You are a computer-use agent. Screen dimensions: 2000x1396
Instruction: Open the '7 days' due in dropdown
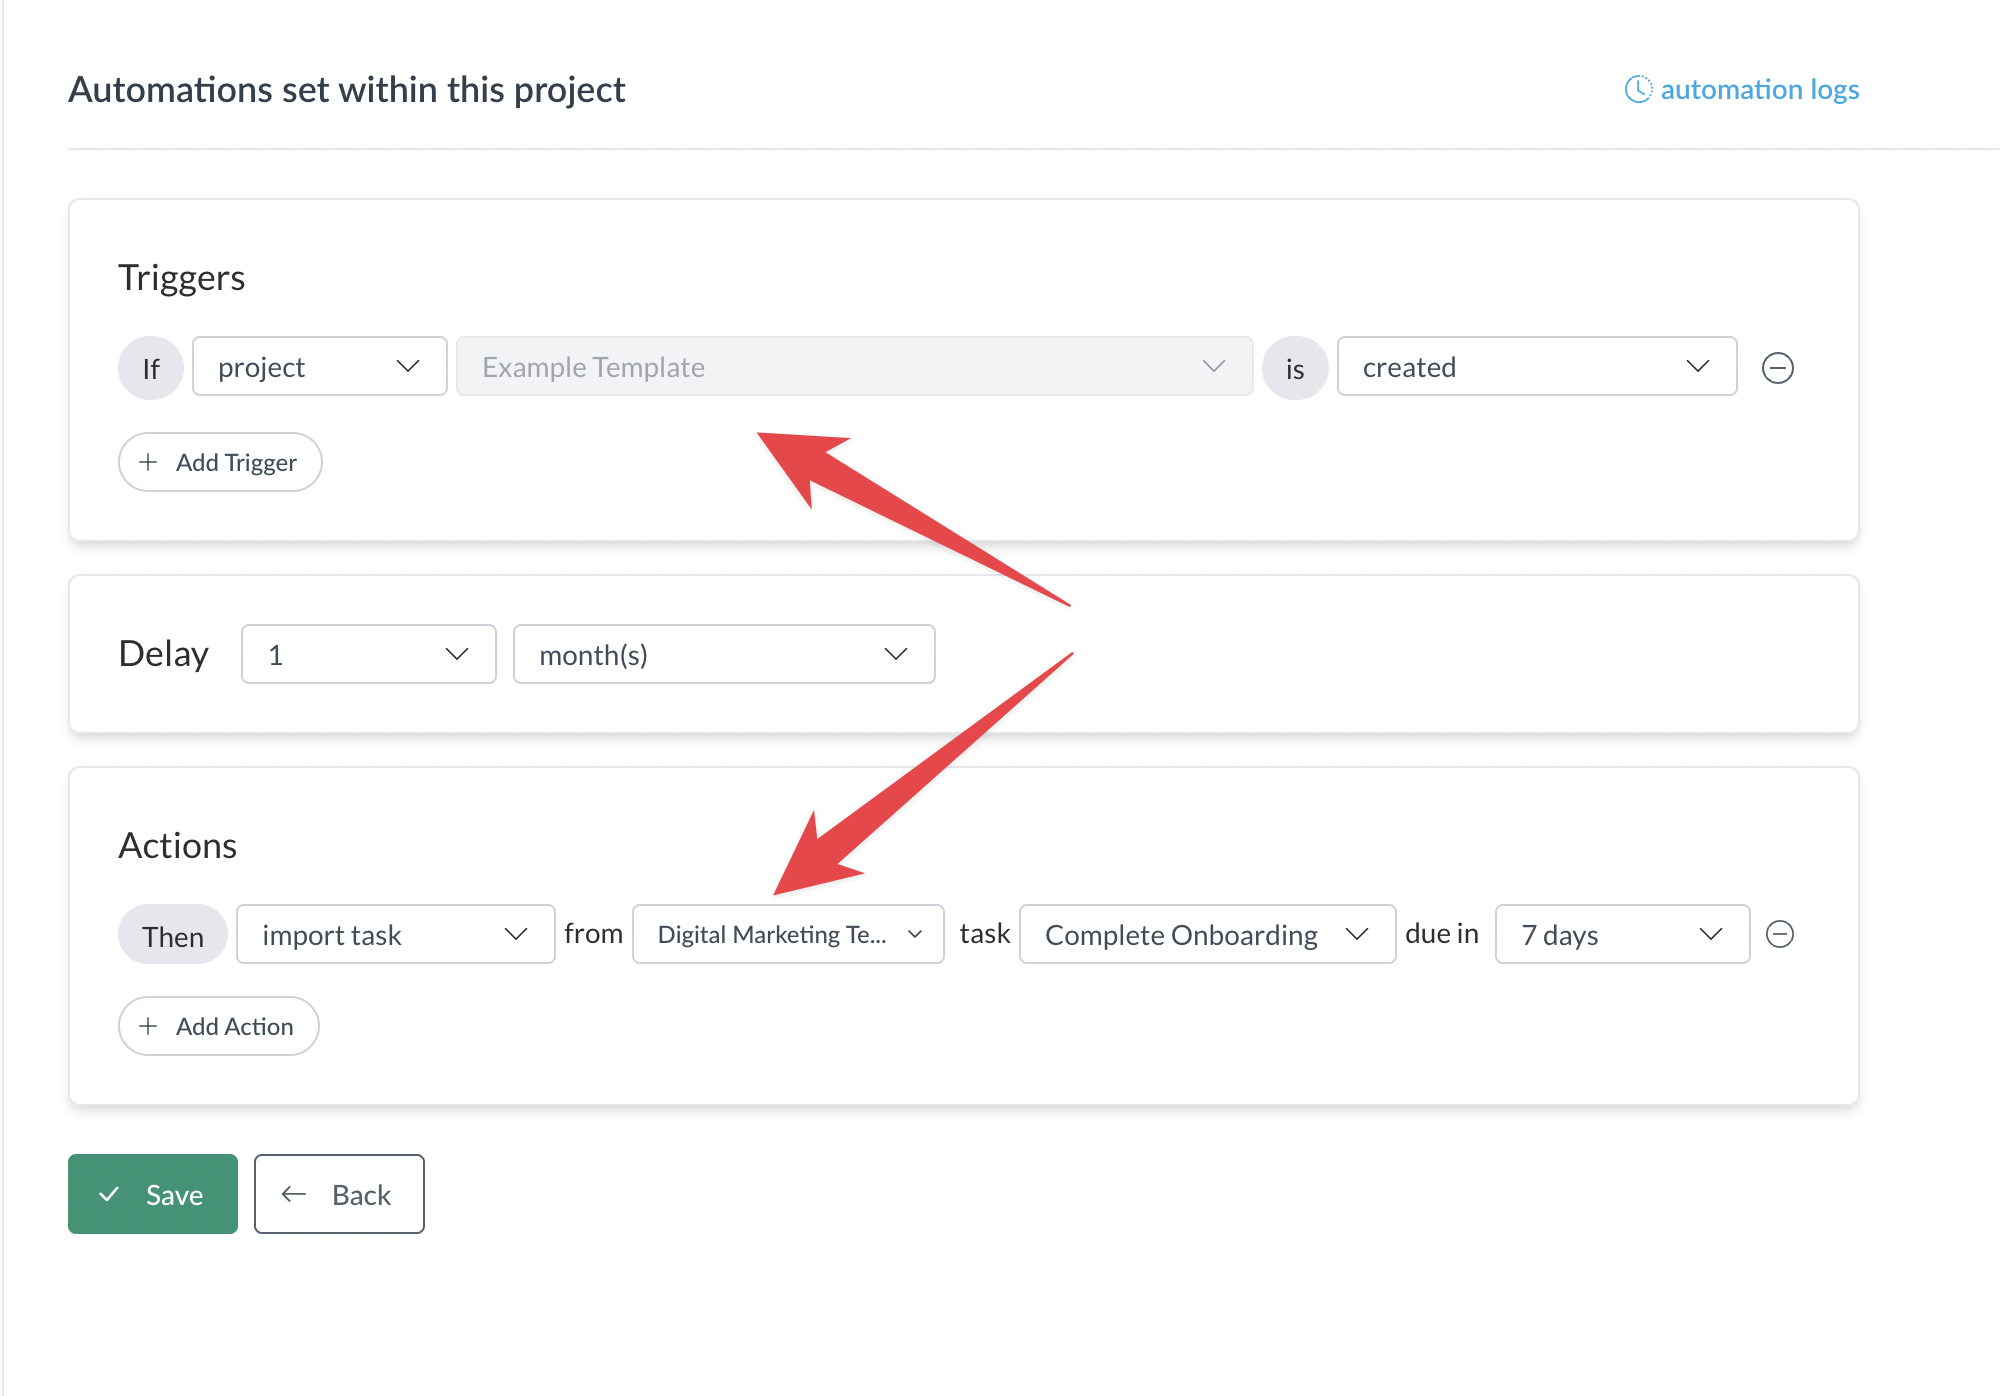[1621, 935]
